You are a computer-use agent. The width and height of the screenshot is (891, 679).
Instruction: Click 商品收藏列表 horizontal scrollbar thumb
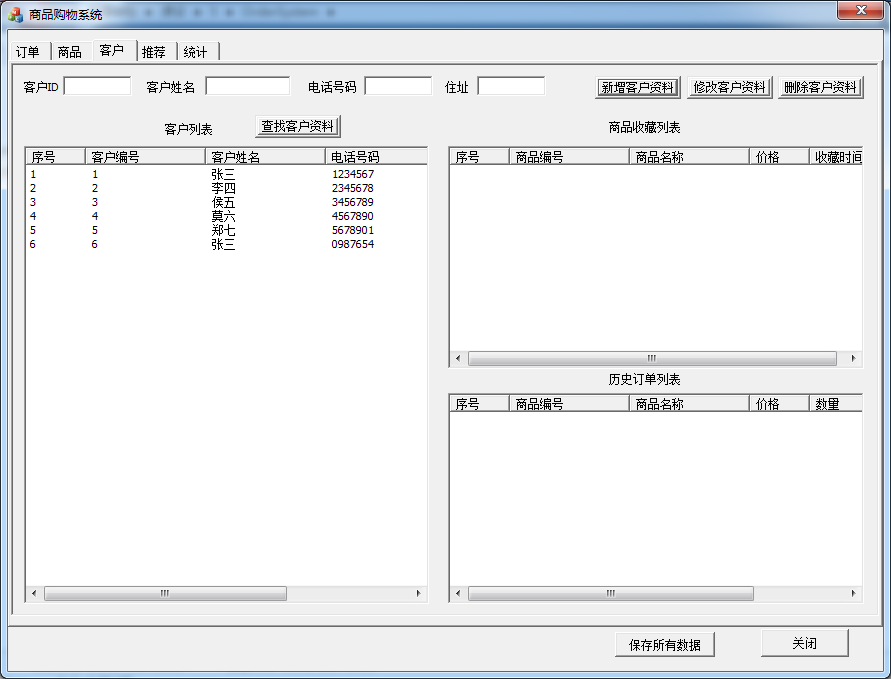pos(652,358)
